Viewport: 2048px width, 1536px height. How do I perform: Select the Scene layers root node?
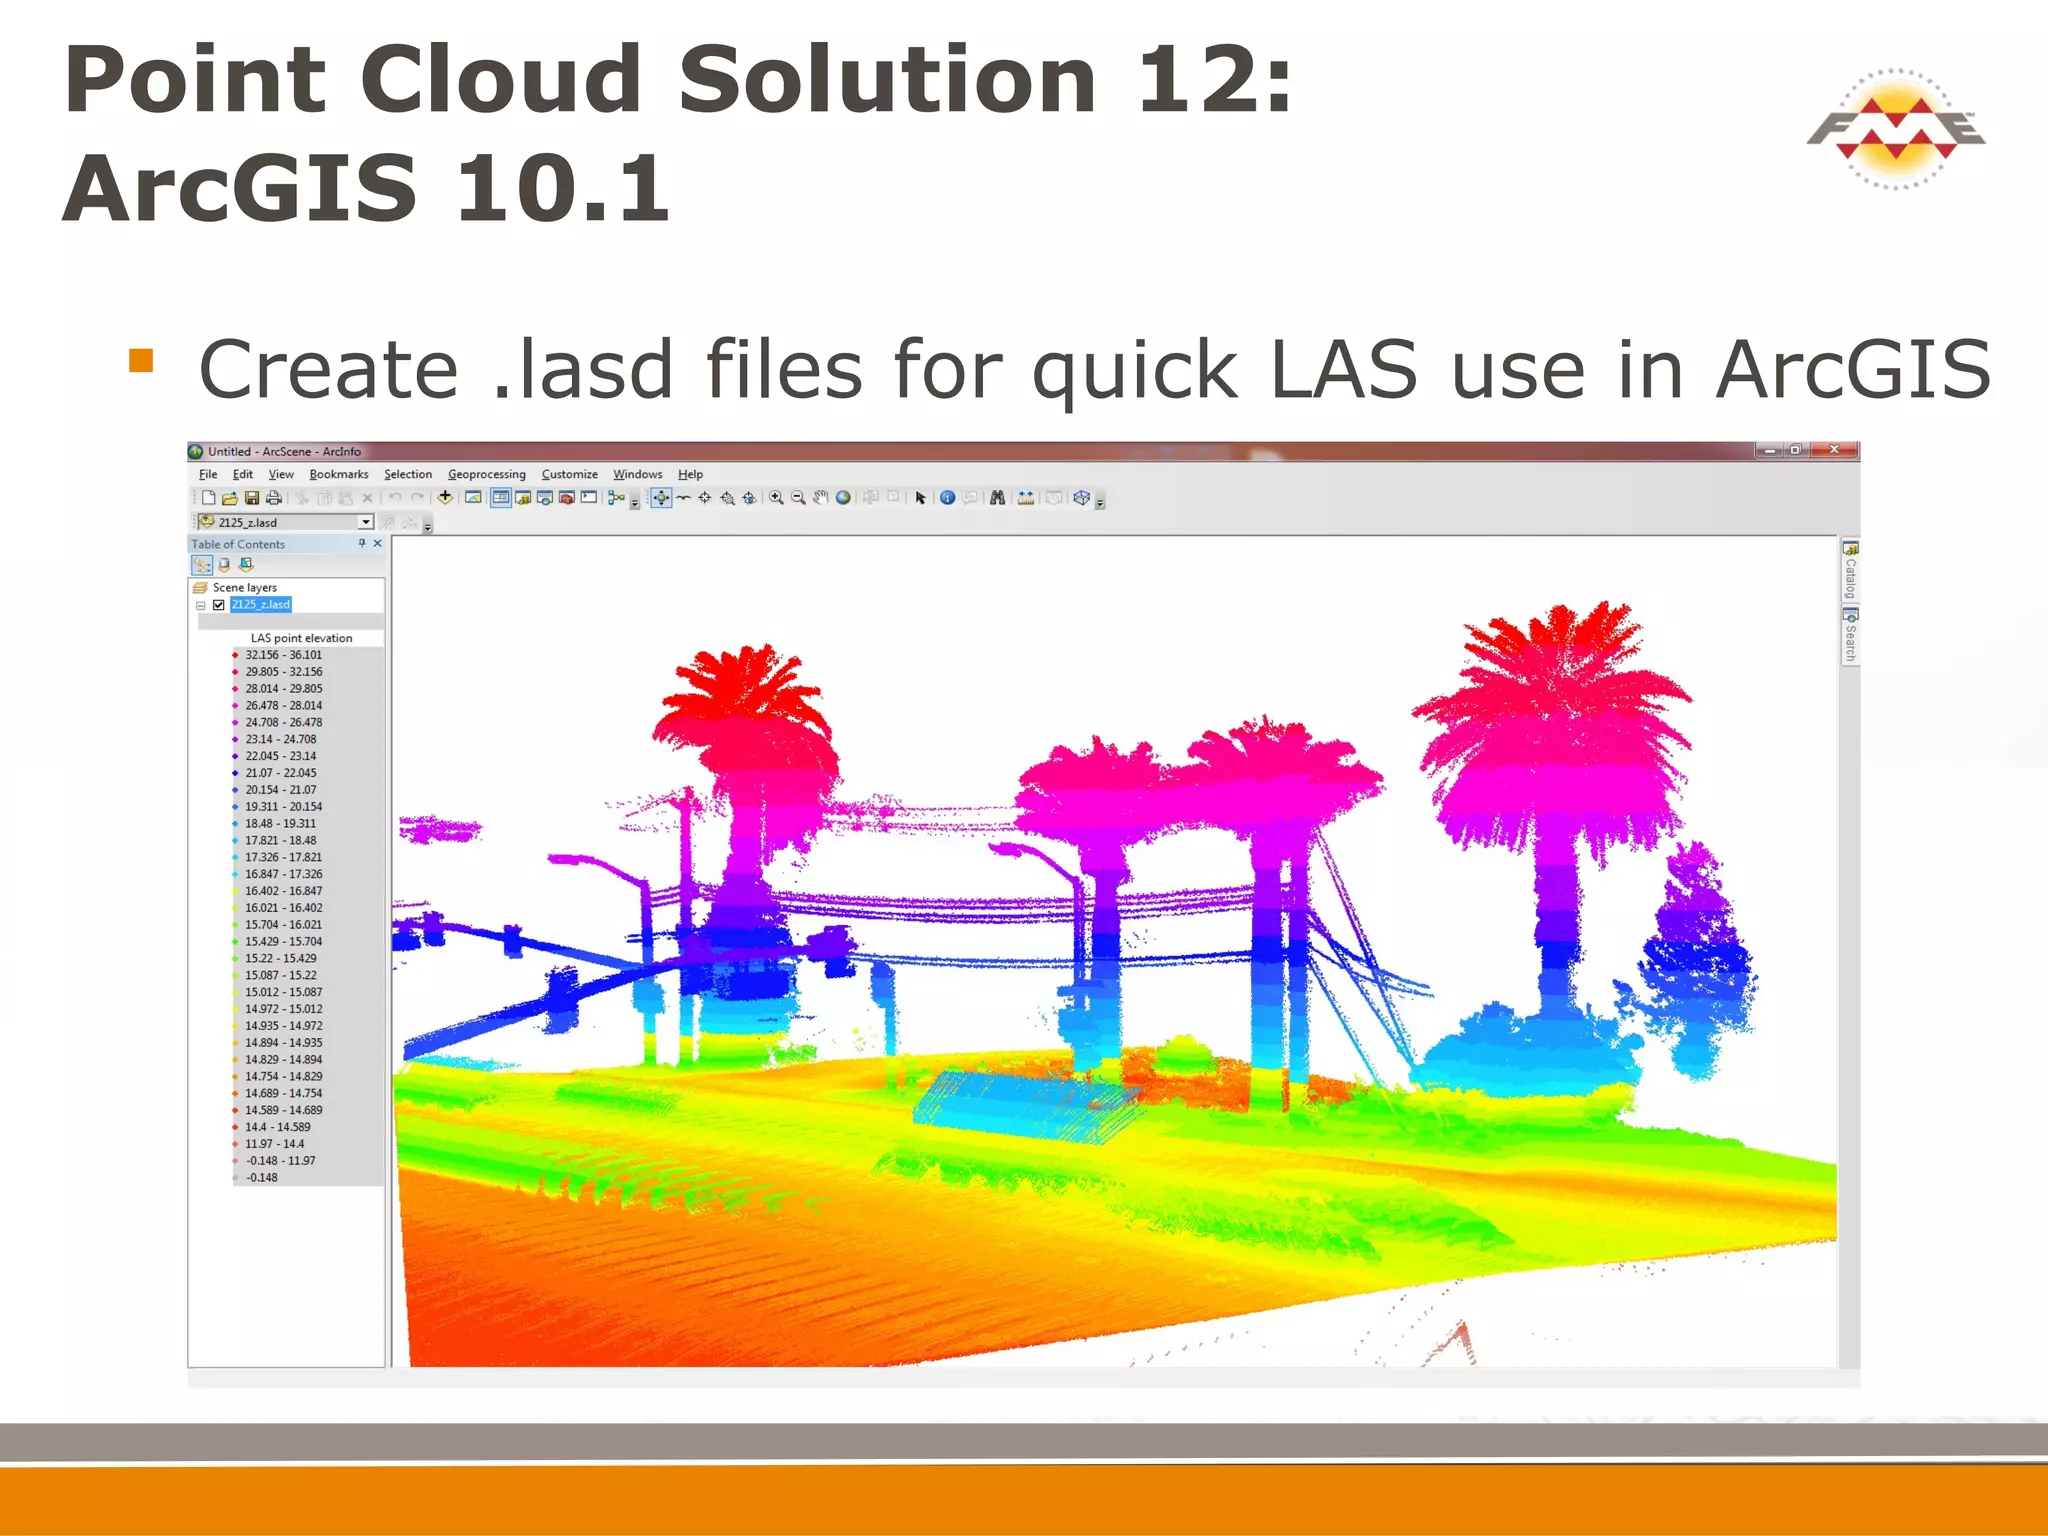(244, 588)
